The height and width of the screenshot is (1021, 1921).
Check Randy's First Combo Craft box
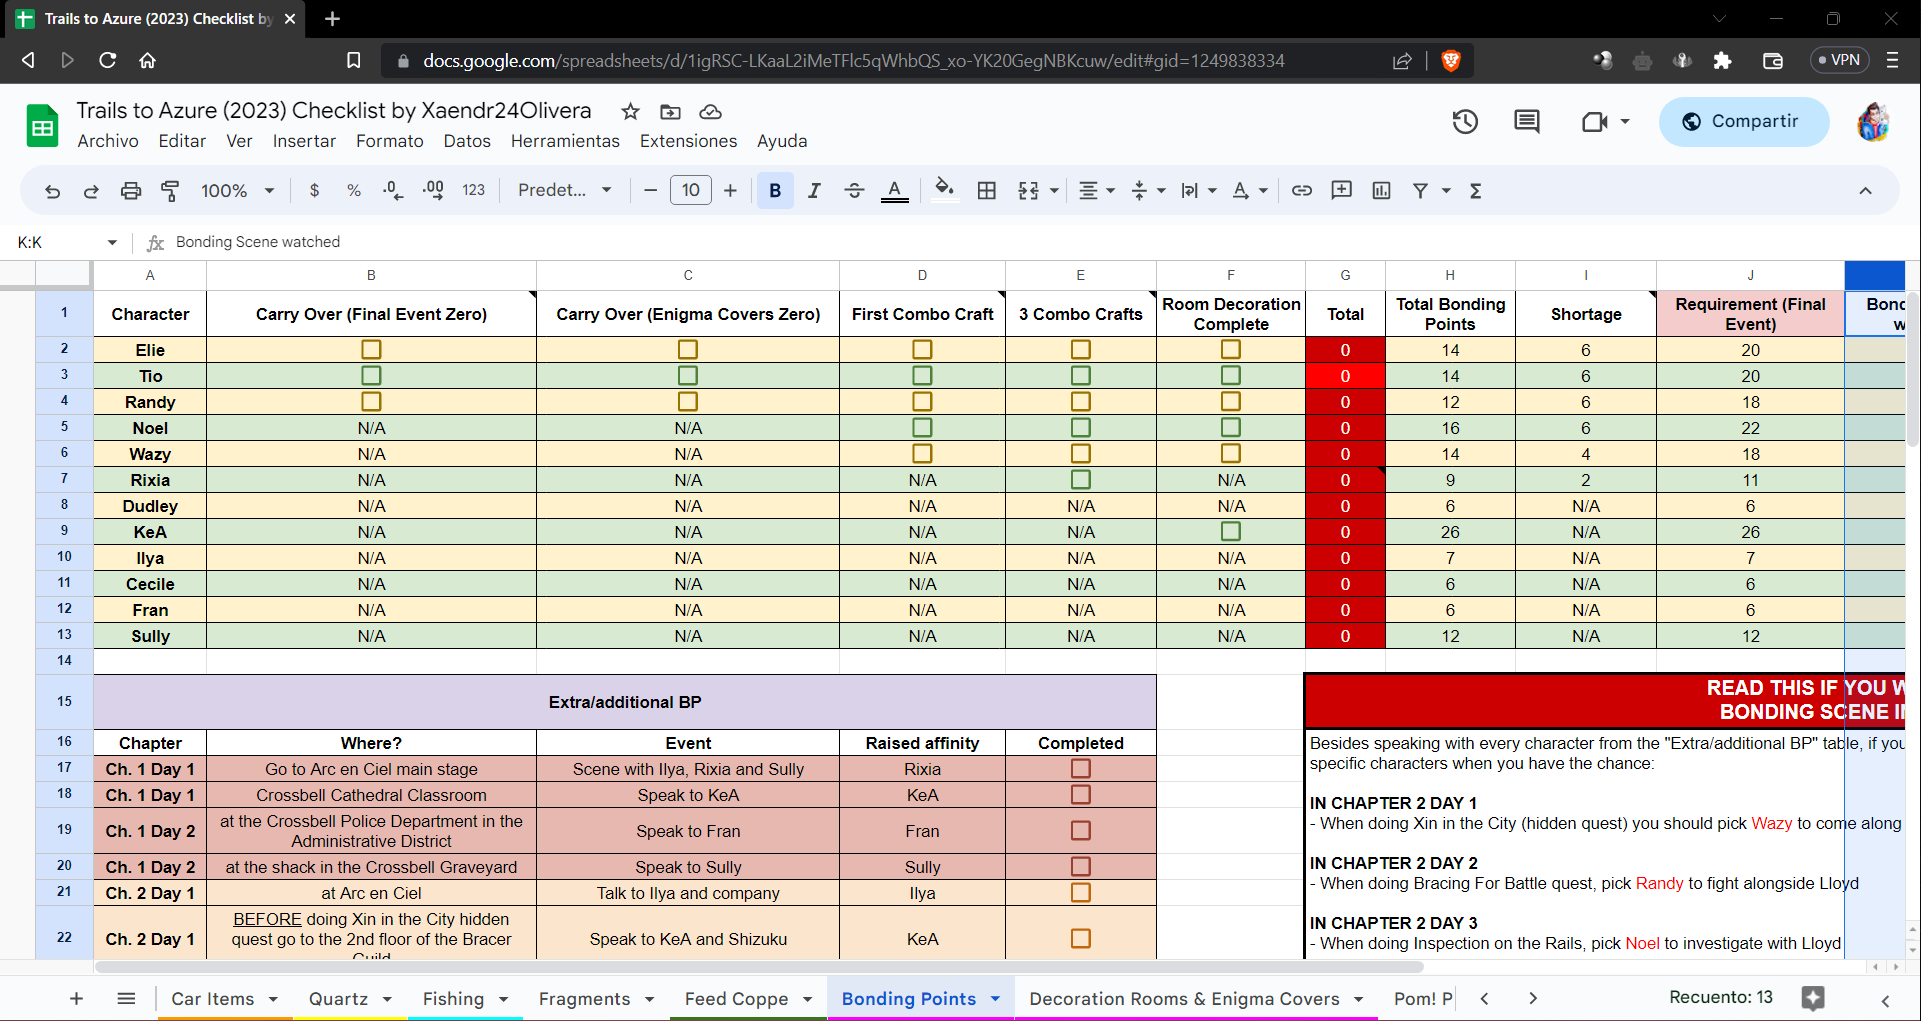(922, 401)
